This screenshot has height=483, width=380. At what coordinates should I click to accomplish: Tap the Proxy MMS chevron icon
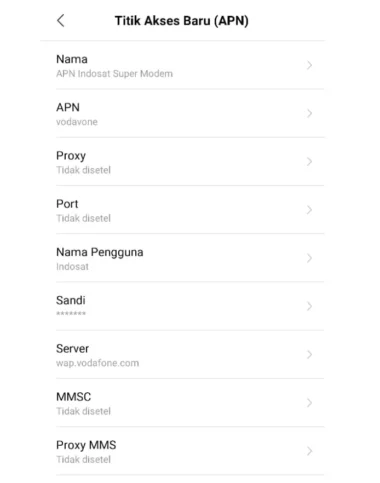309,451
